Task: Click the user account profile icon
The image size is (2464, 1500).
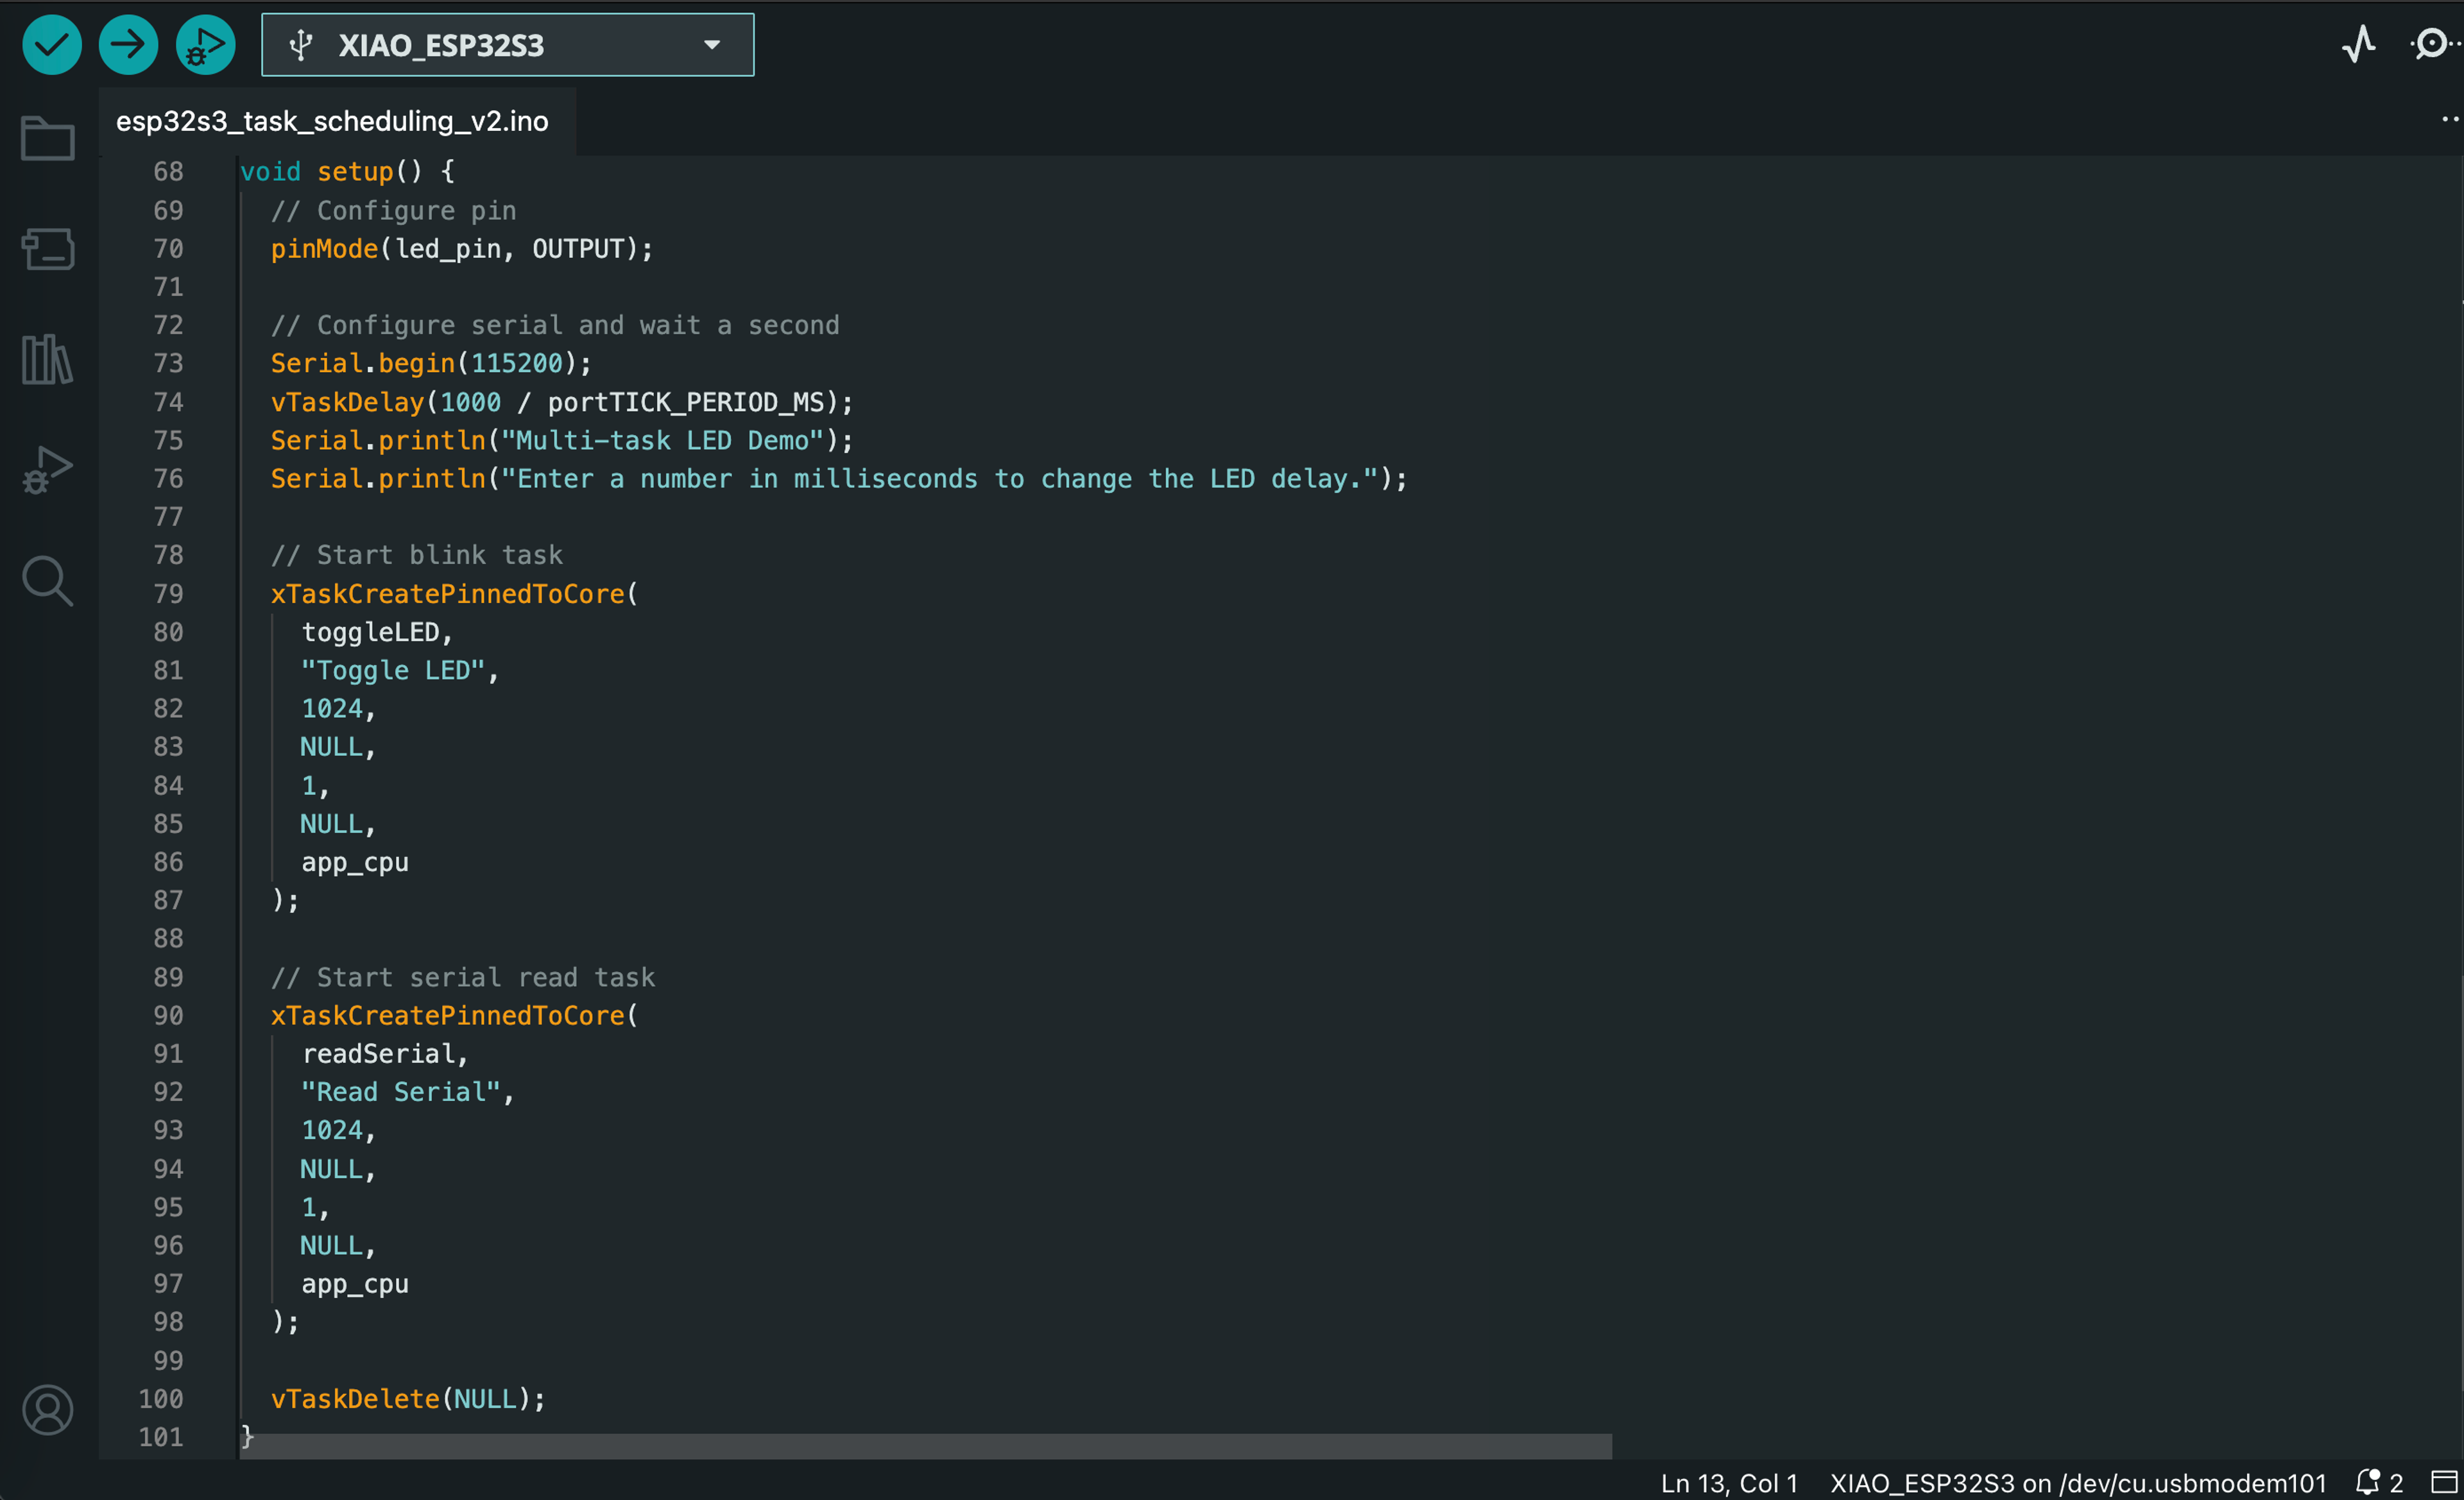Action: click(x=47, y=1410)
